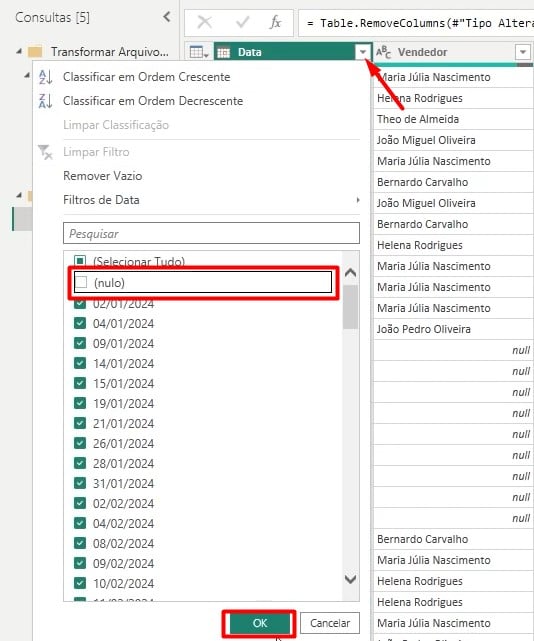The image size is (534, 641).
Task: Select Limpar Classificação menu entry
Action: tap(116, 125)
